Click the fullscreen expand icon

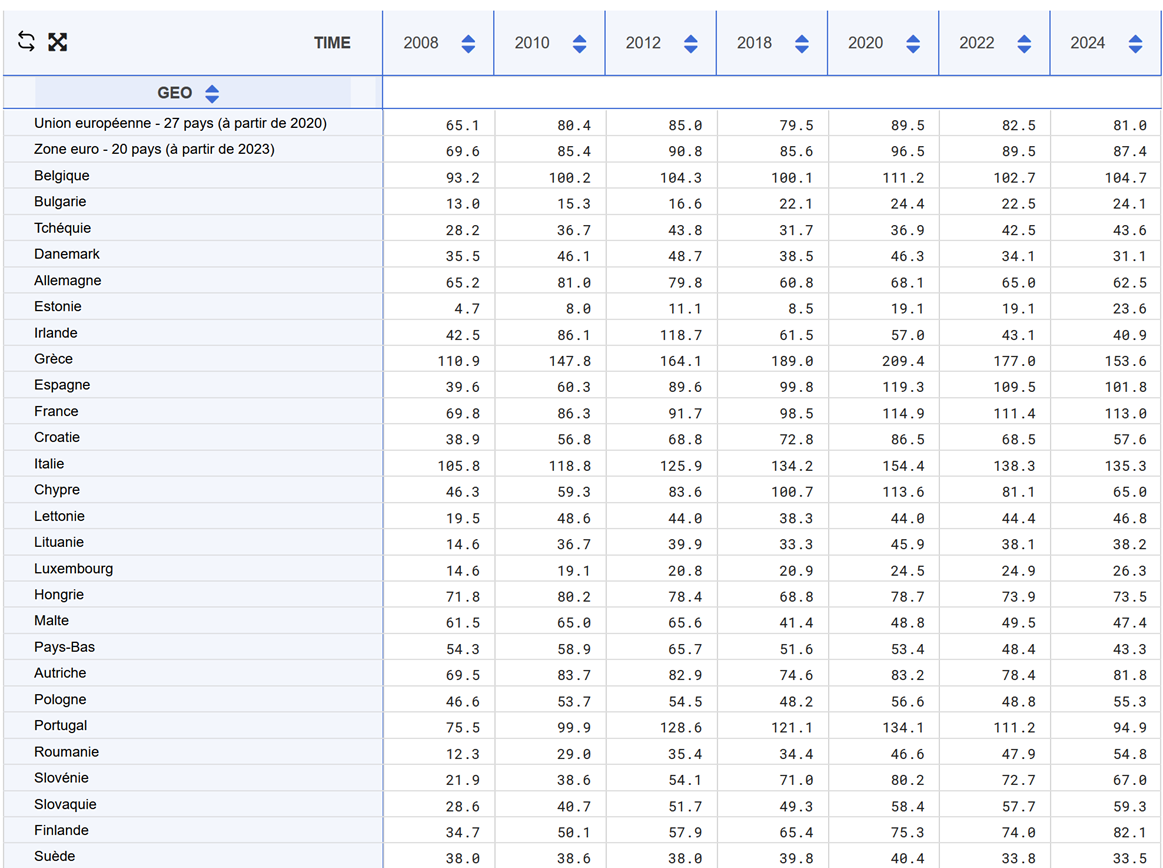(58, 42)
